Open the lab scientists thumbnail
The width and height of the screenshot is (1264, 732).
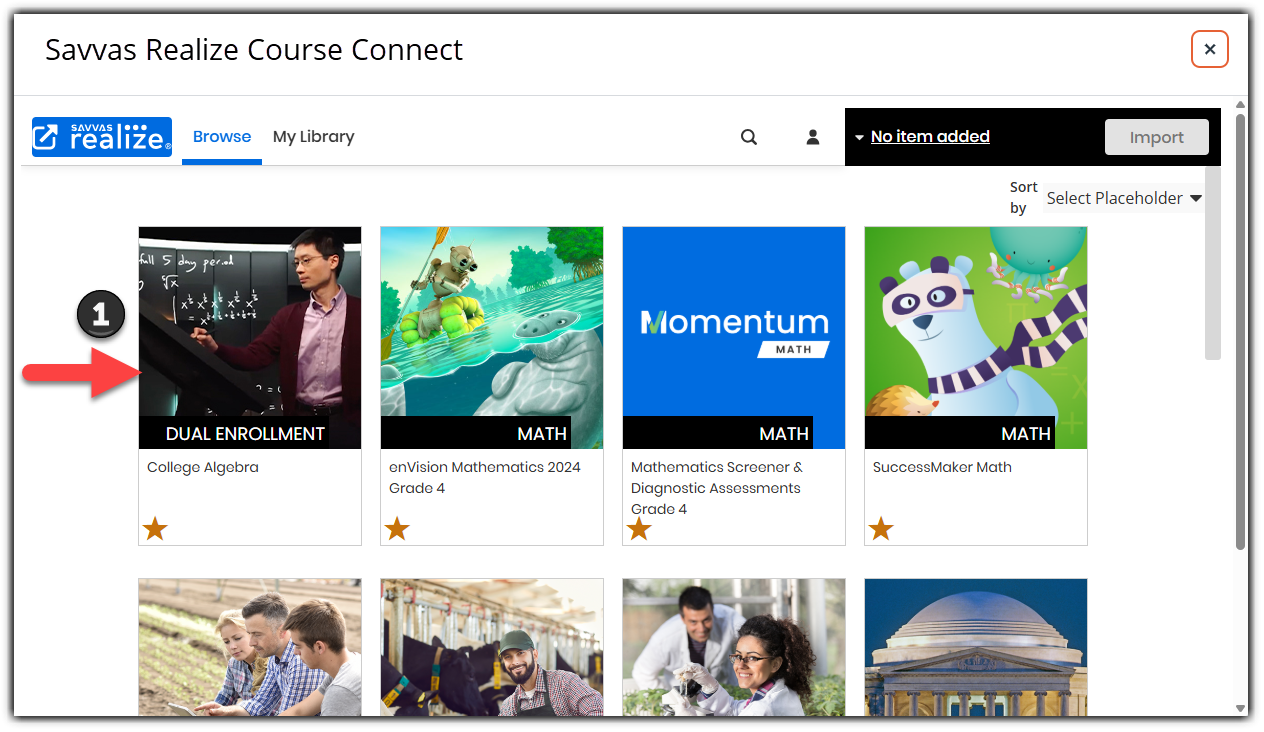pyautogui.click(x=734, y=647)
